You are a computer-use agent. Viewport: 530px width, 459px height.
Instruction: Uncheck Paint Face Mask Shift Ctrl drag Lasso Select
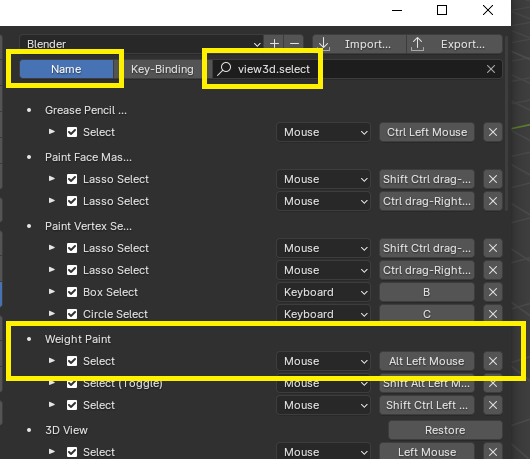click(x=72, y=179)
